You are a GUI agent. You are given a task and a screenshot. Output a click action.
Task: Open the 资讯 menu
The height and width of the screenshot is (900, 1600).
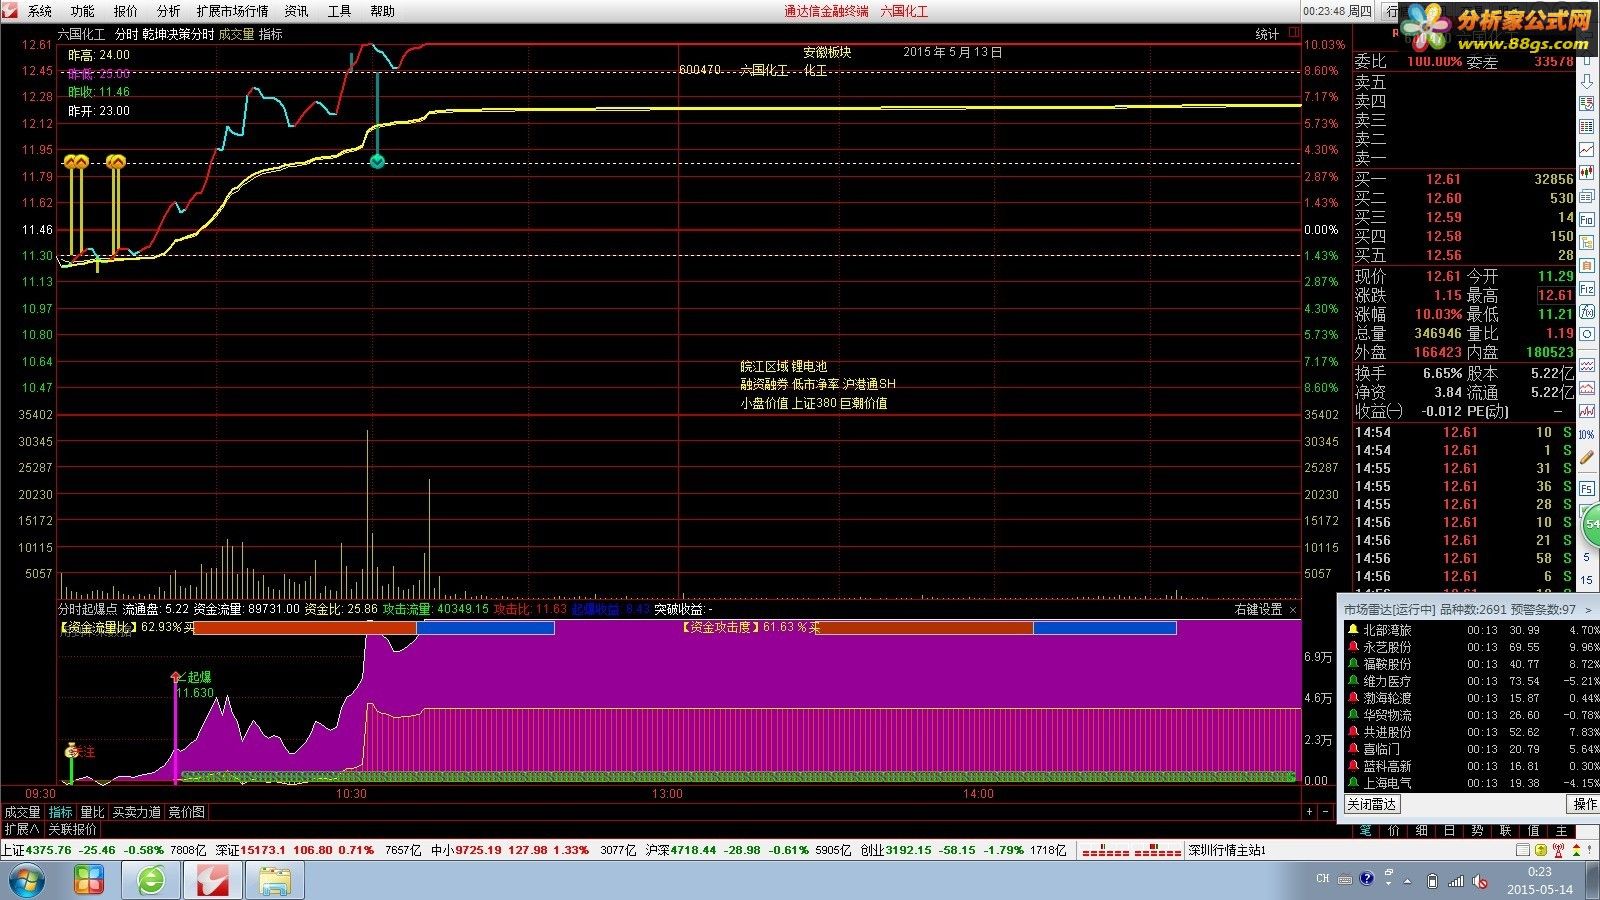pyautogui.click(x=297, y=11)
